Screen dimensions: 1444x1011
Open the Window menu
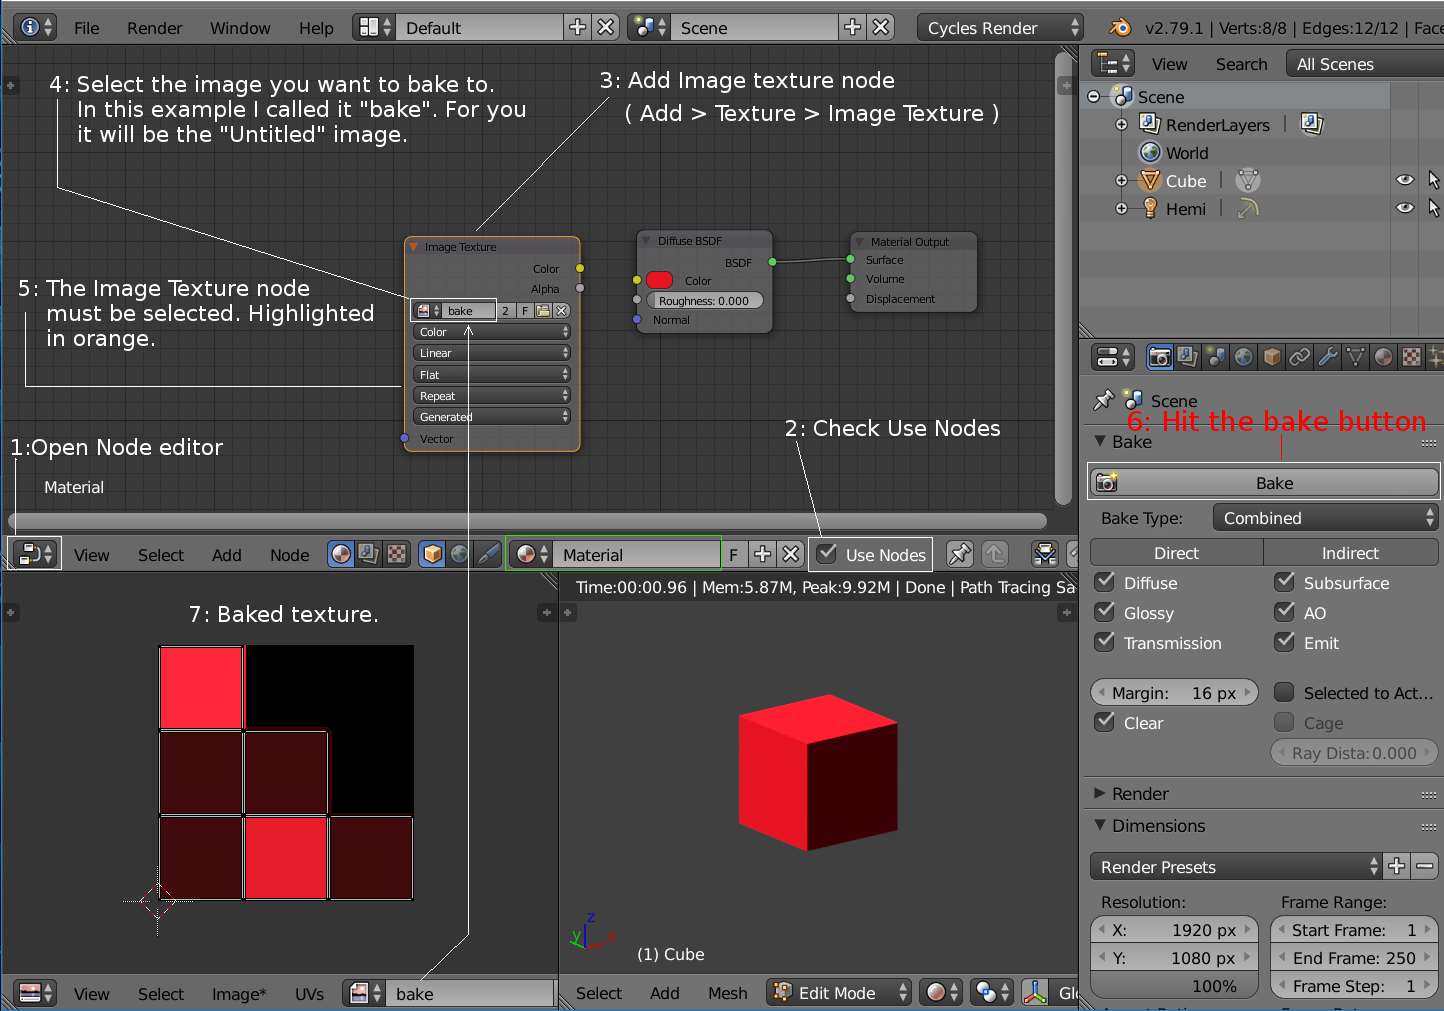pos(240,28)
